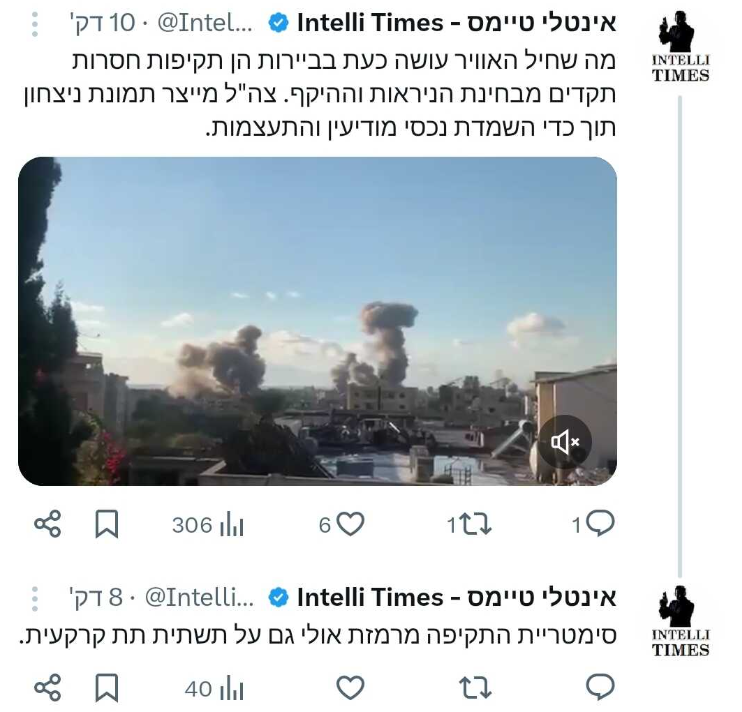The height and width of the screenshot is (712, 742).
Task: Bookmark the second tweet
Action: pos(106,688)
